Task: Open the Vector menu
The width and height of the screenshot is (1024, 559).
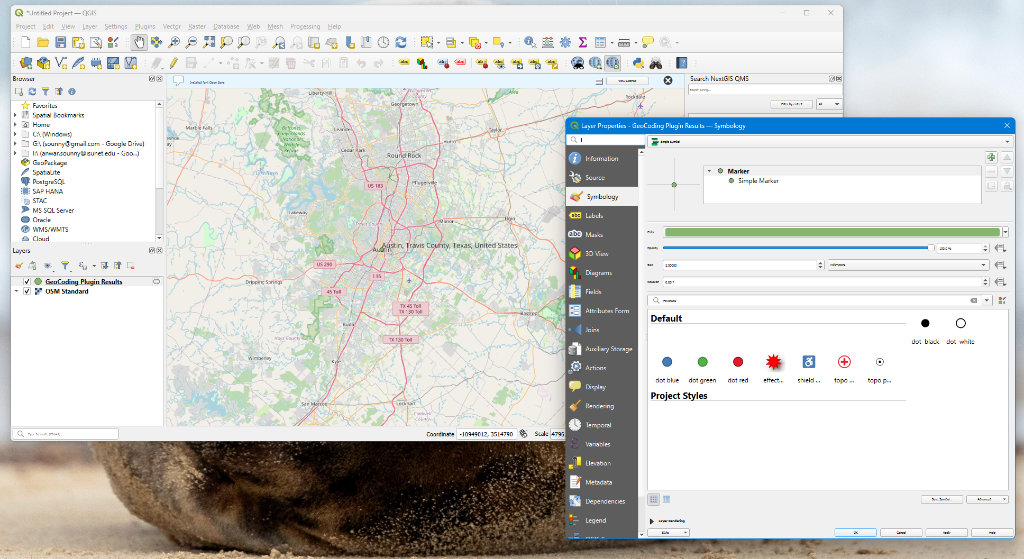Action: (172, 26)
